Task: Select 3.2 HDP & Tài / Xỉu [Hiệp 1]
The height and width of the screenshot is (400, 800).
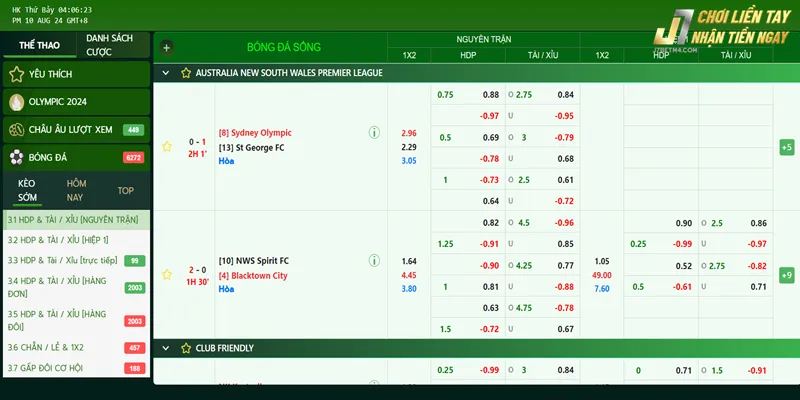Action: 58,240
